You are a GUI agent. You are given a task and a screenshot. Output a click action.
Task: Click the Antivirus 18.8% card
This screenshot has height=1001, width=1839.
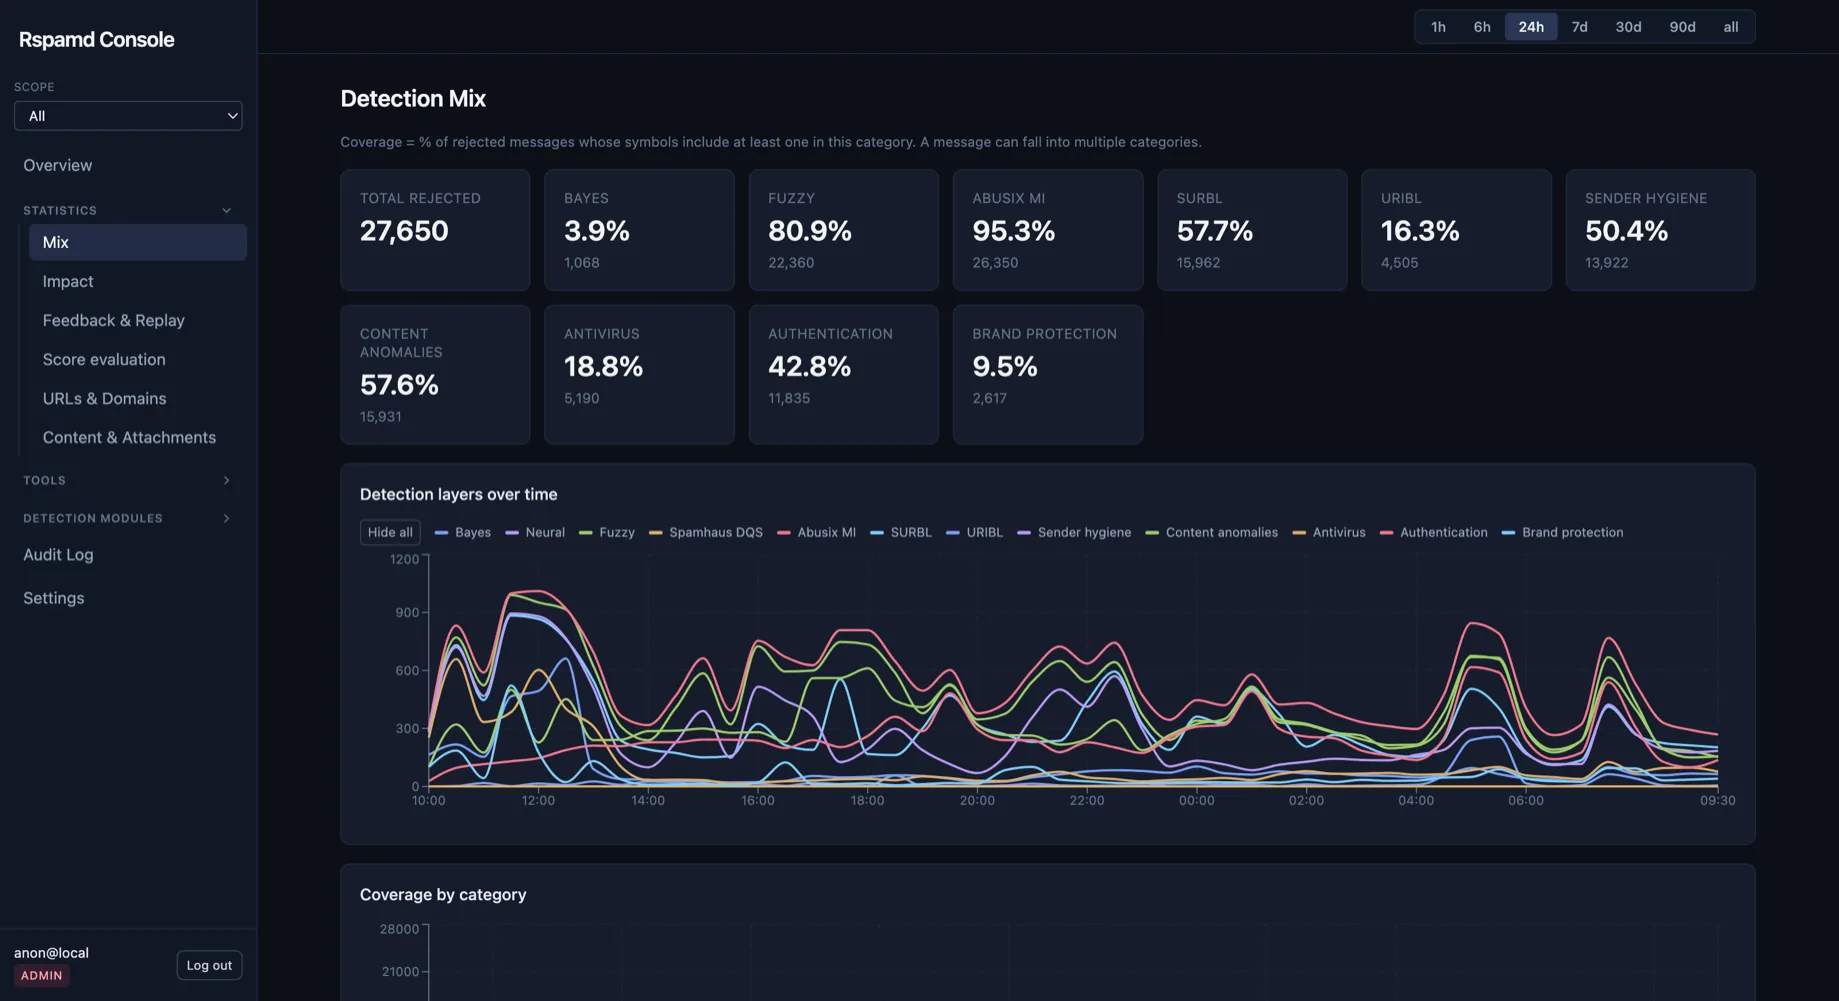639,375
